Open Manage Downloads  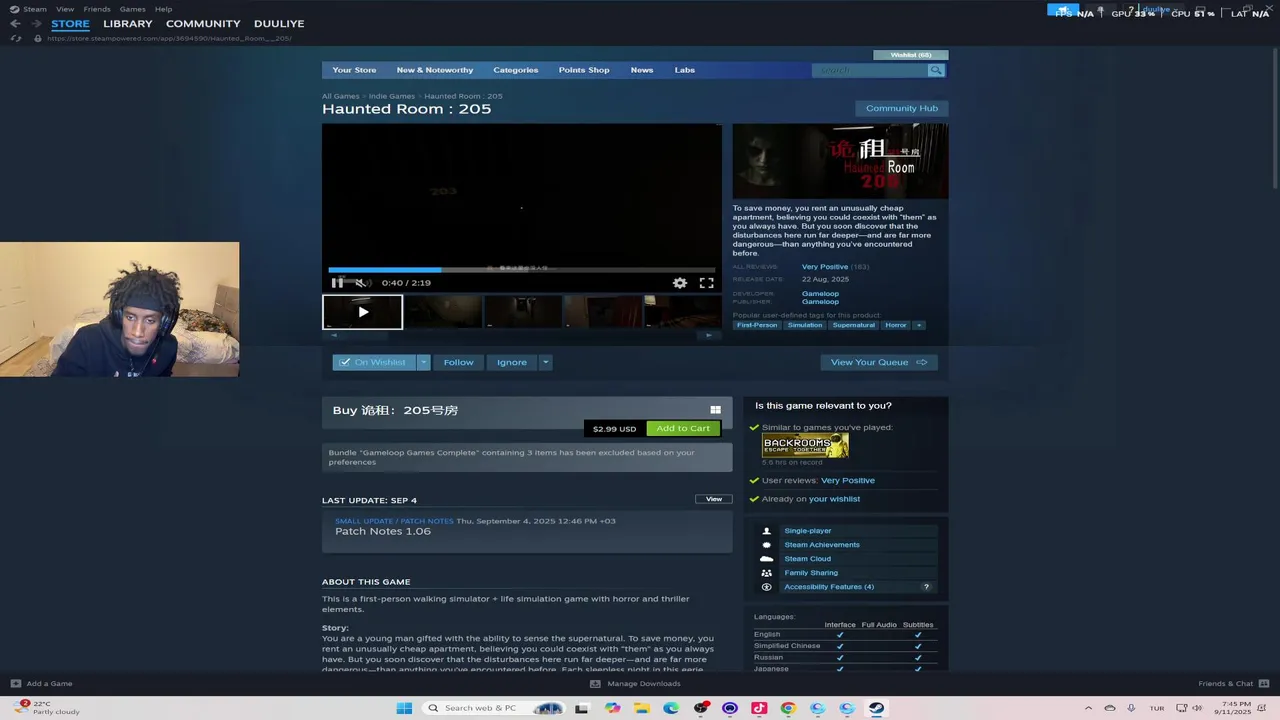coord(636,684)
